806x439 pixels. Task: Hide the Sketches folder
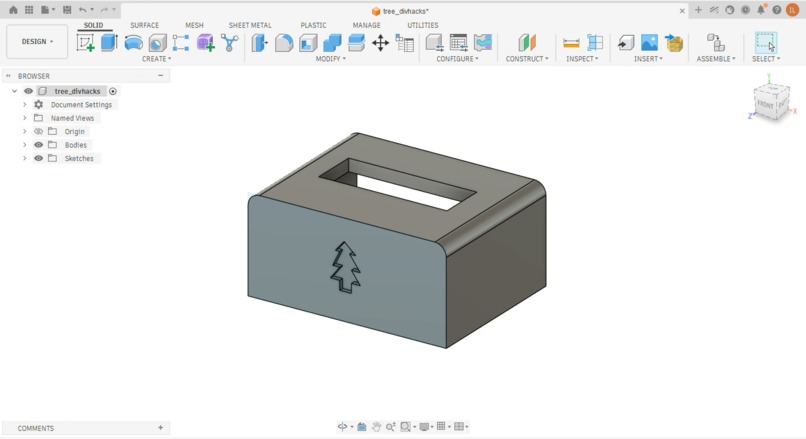39,158
